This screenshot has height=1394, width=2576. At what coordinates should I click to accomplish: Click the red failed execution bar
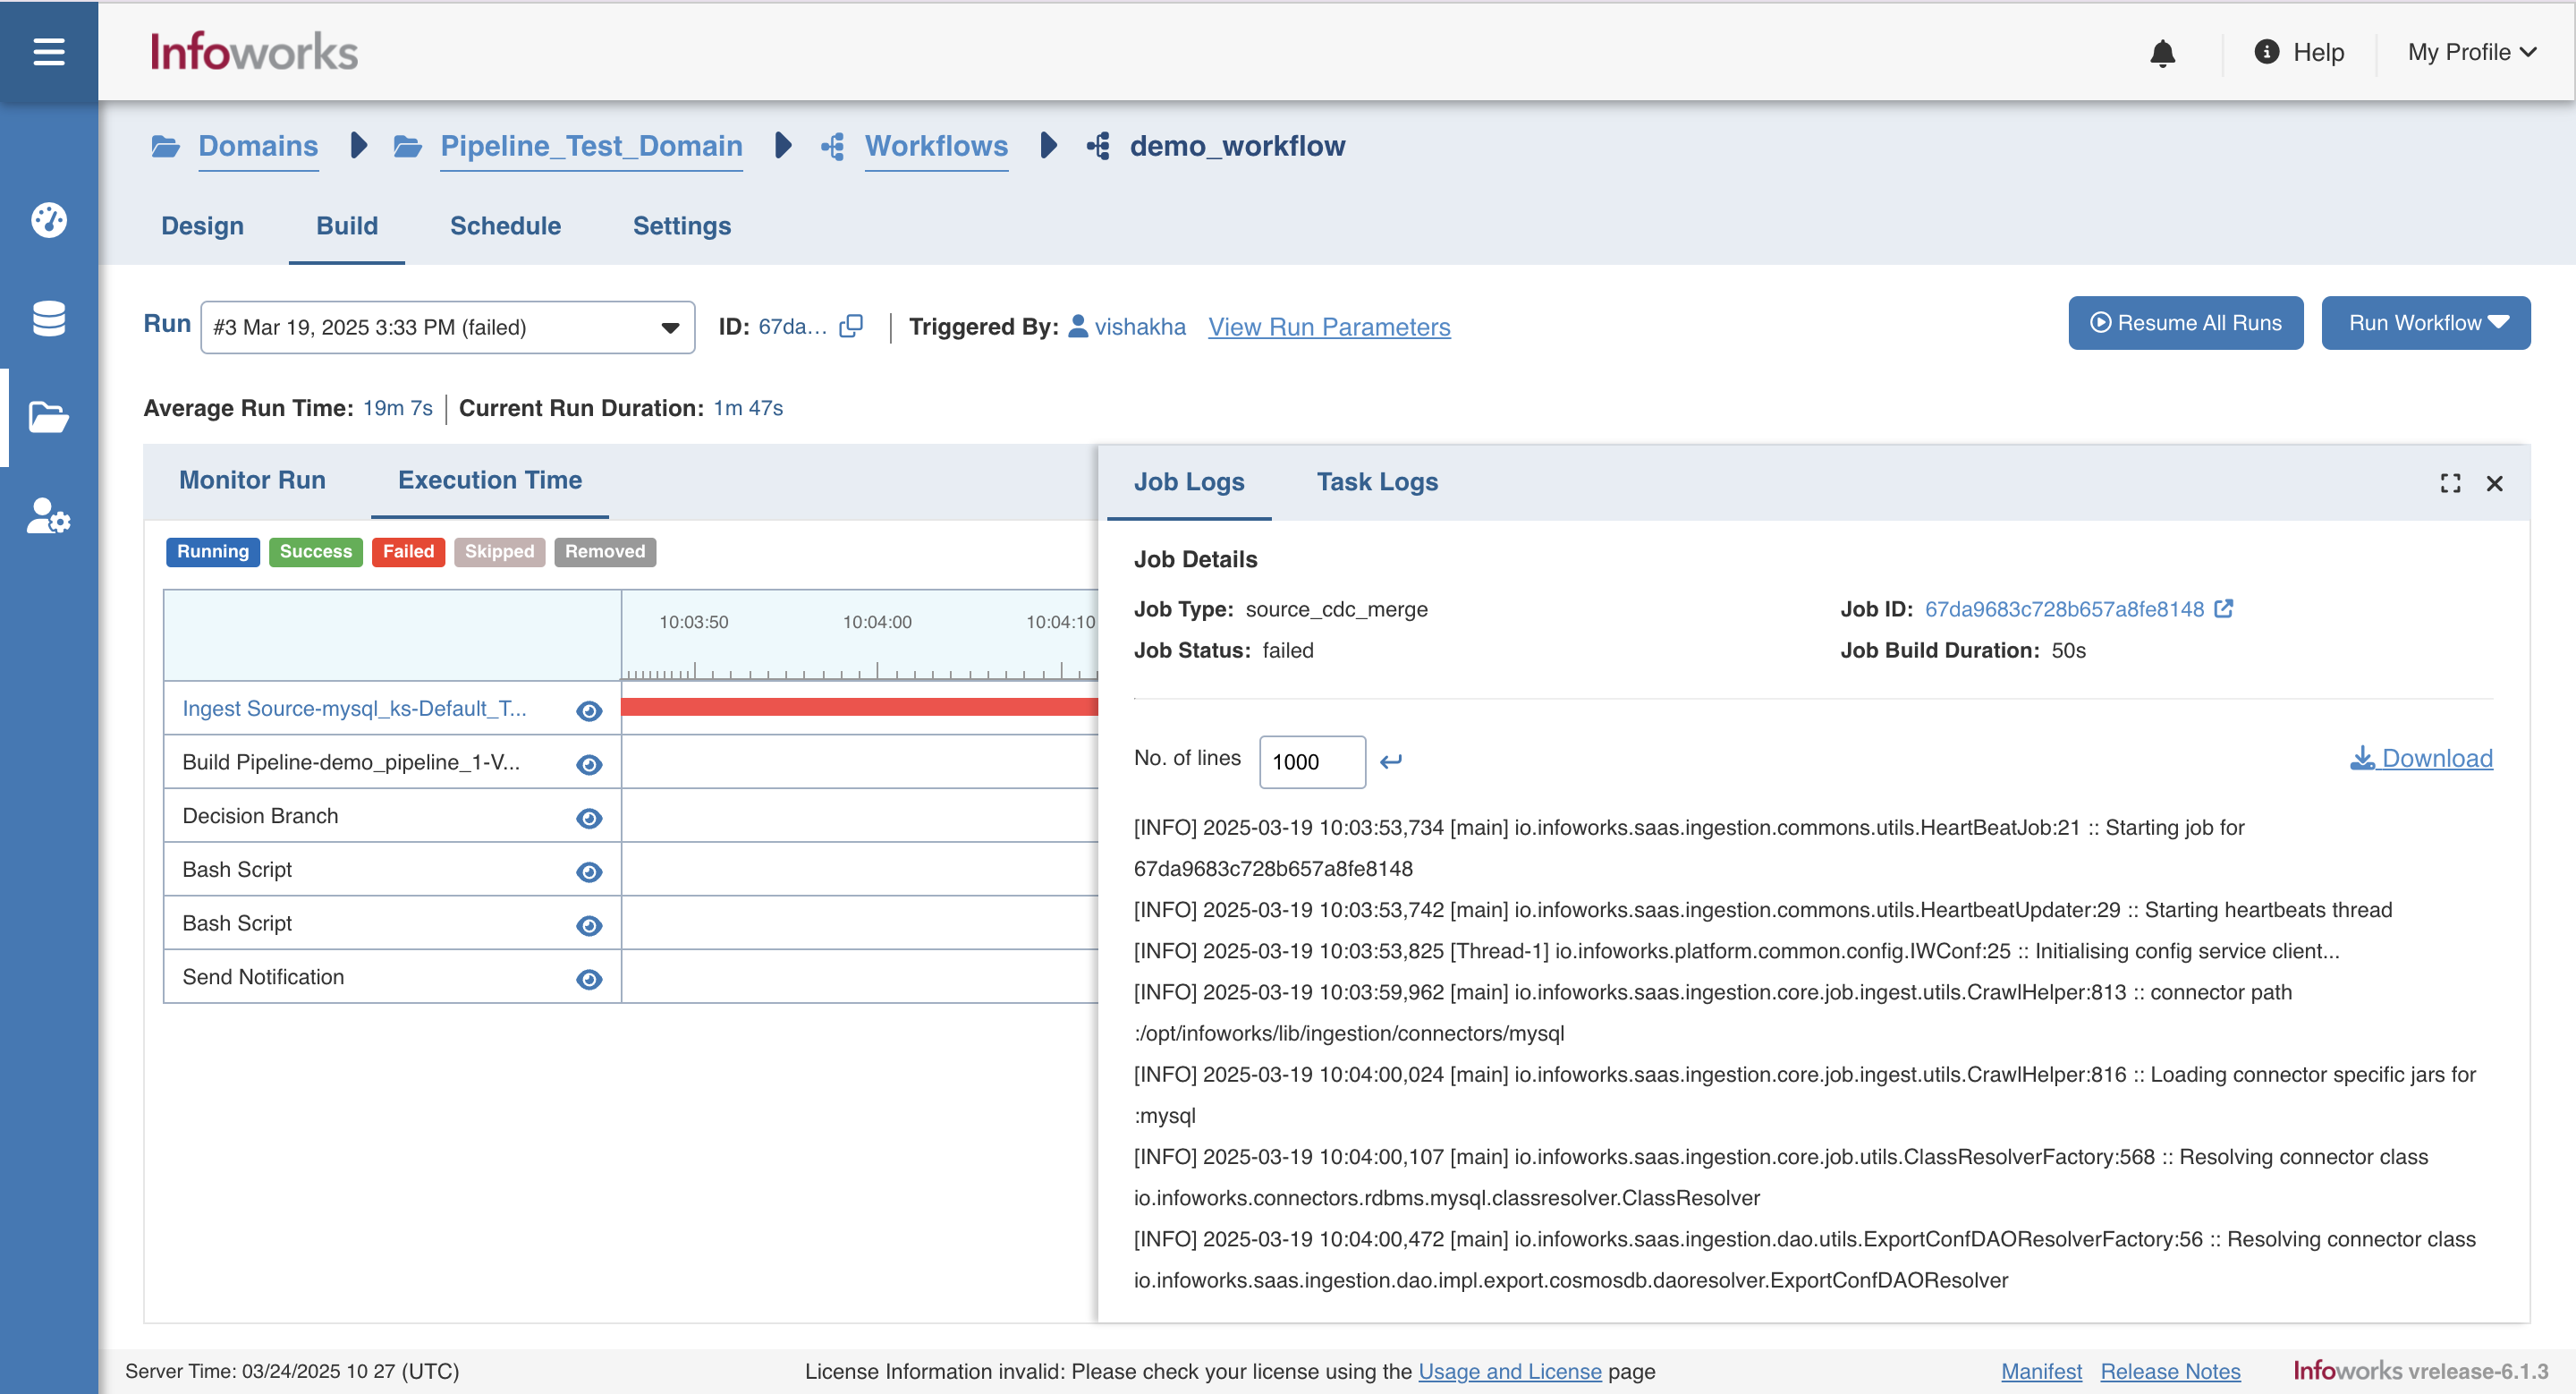[859, 707]
